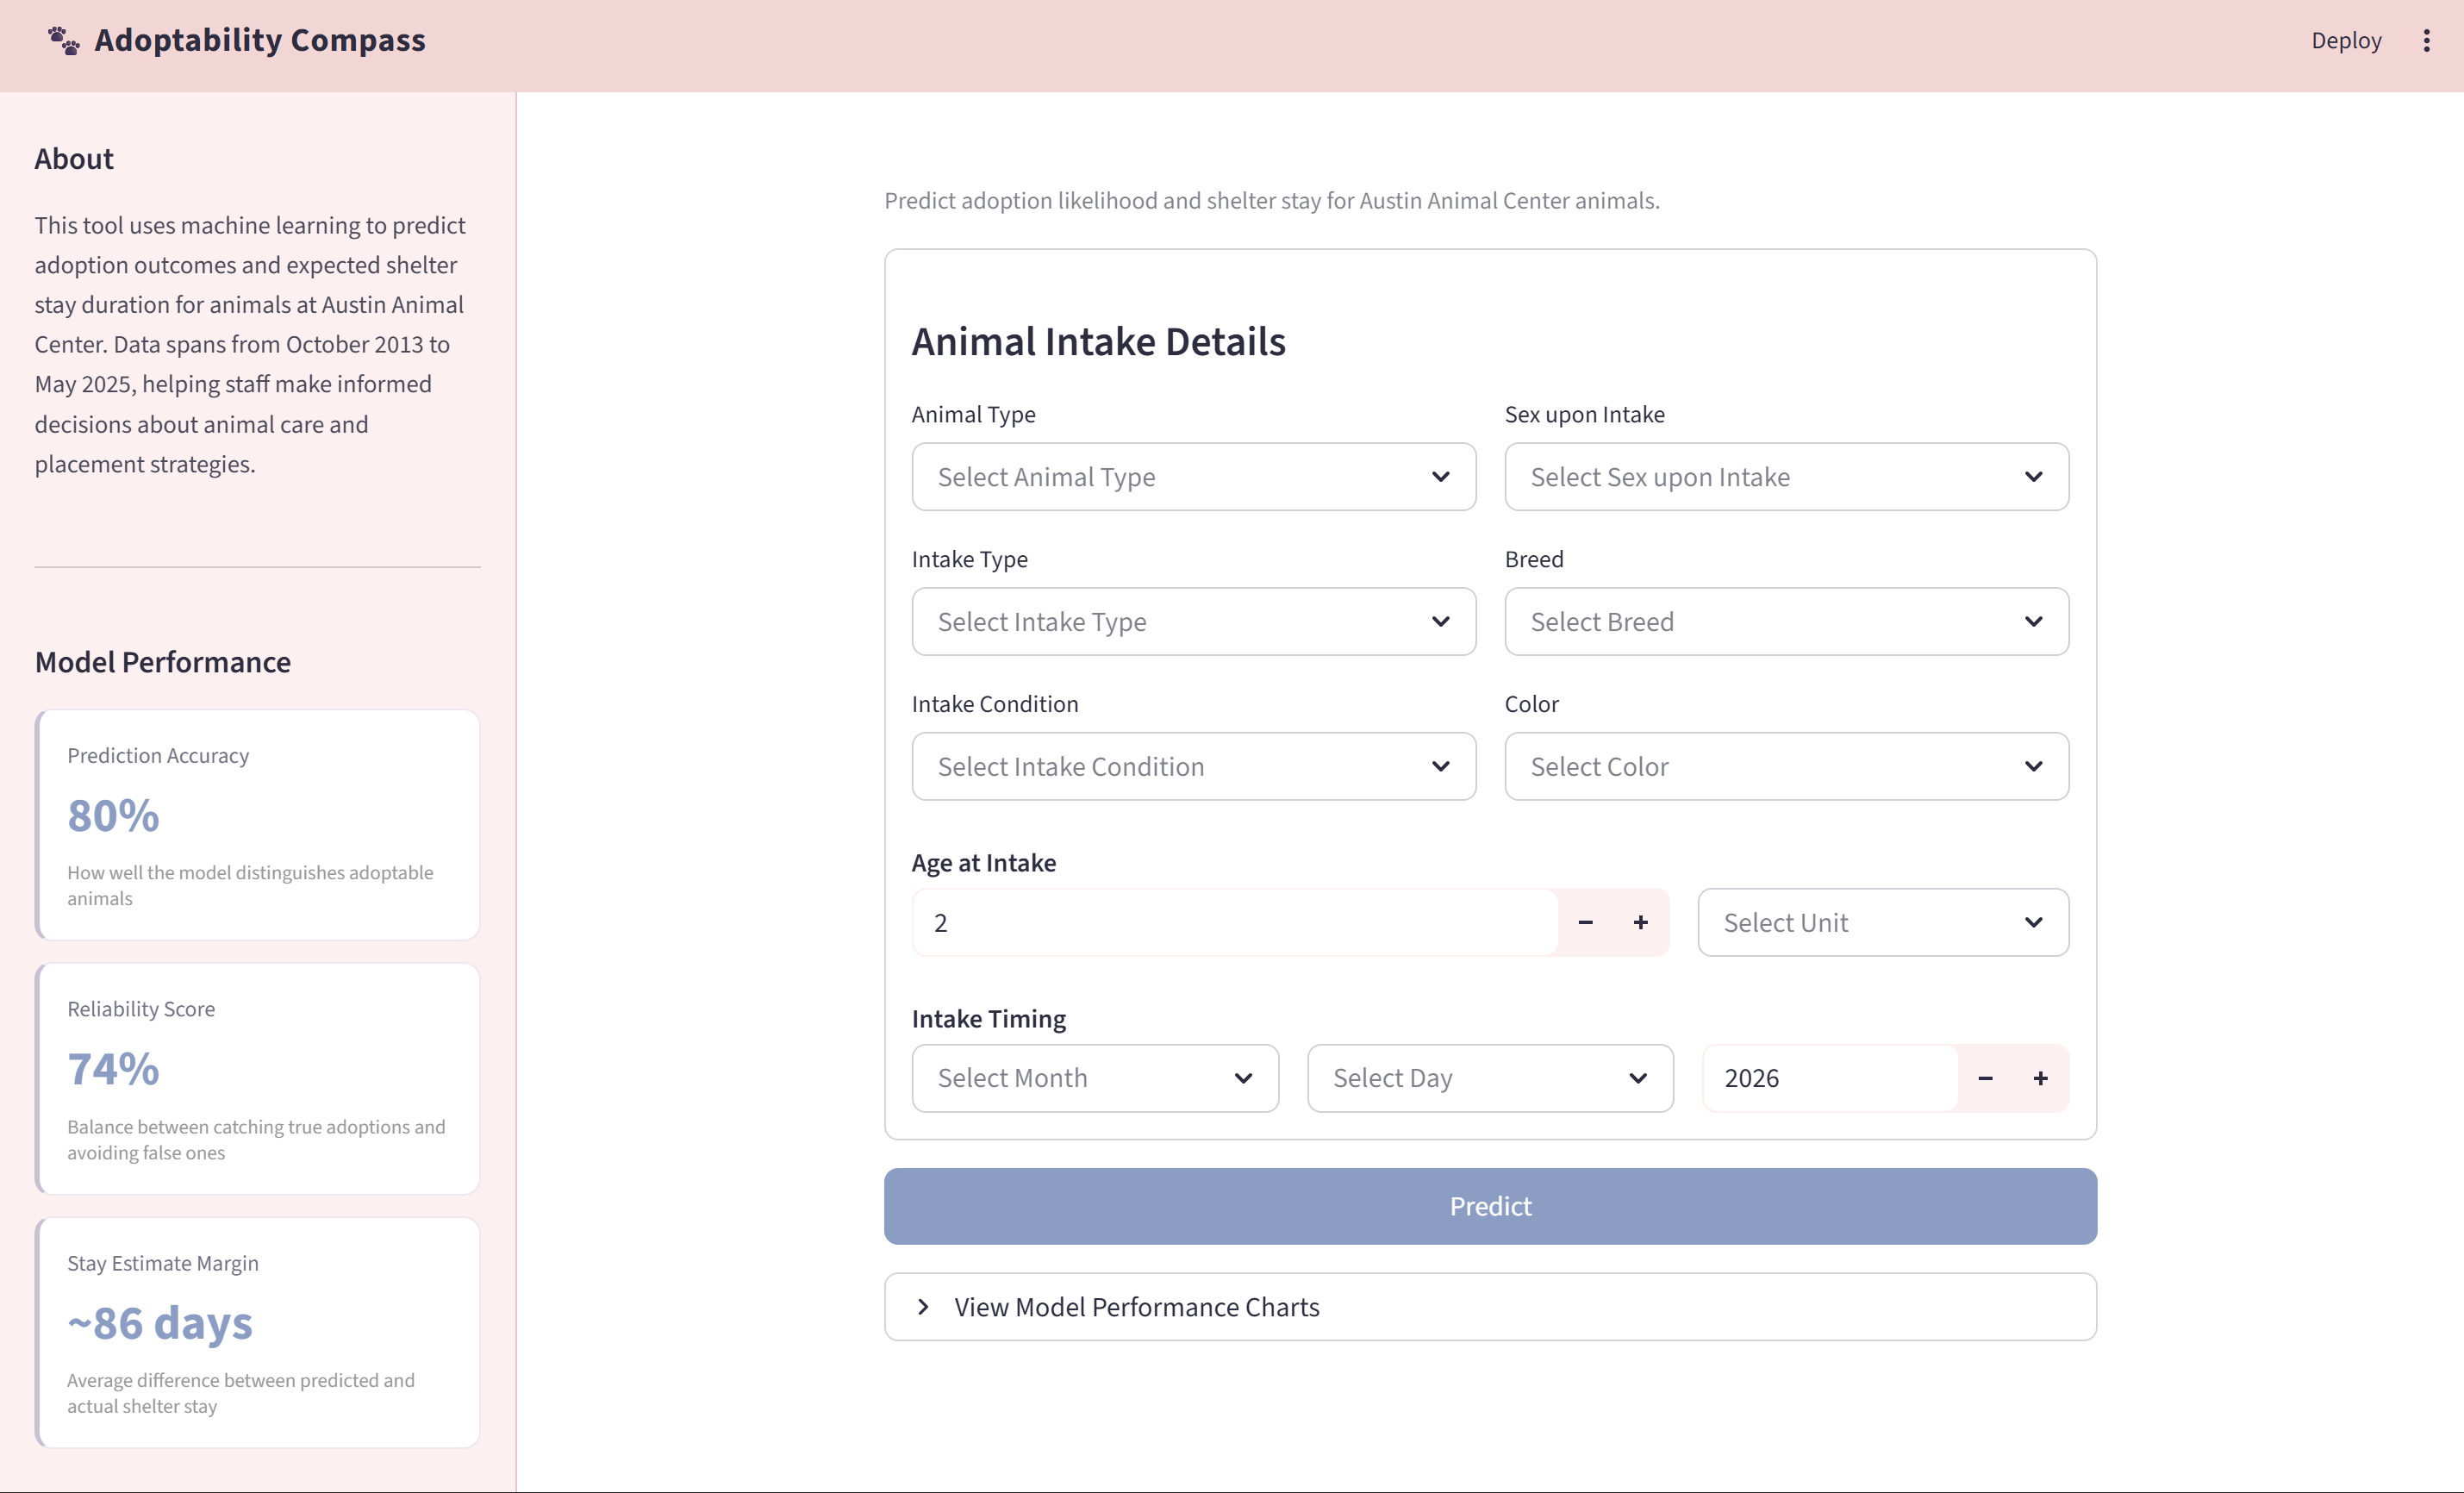Screen dimensions: 2464x1493
Task: Click the Deploy button
Action: pos(2346,40)
